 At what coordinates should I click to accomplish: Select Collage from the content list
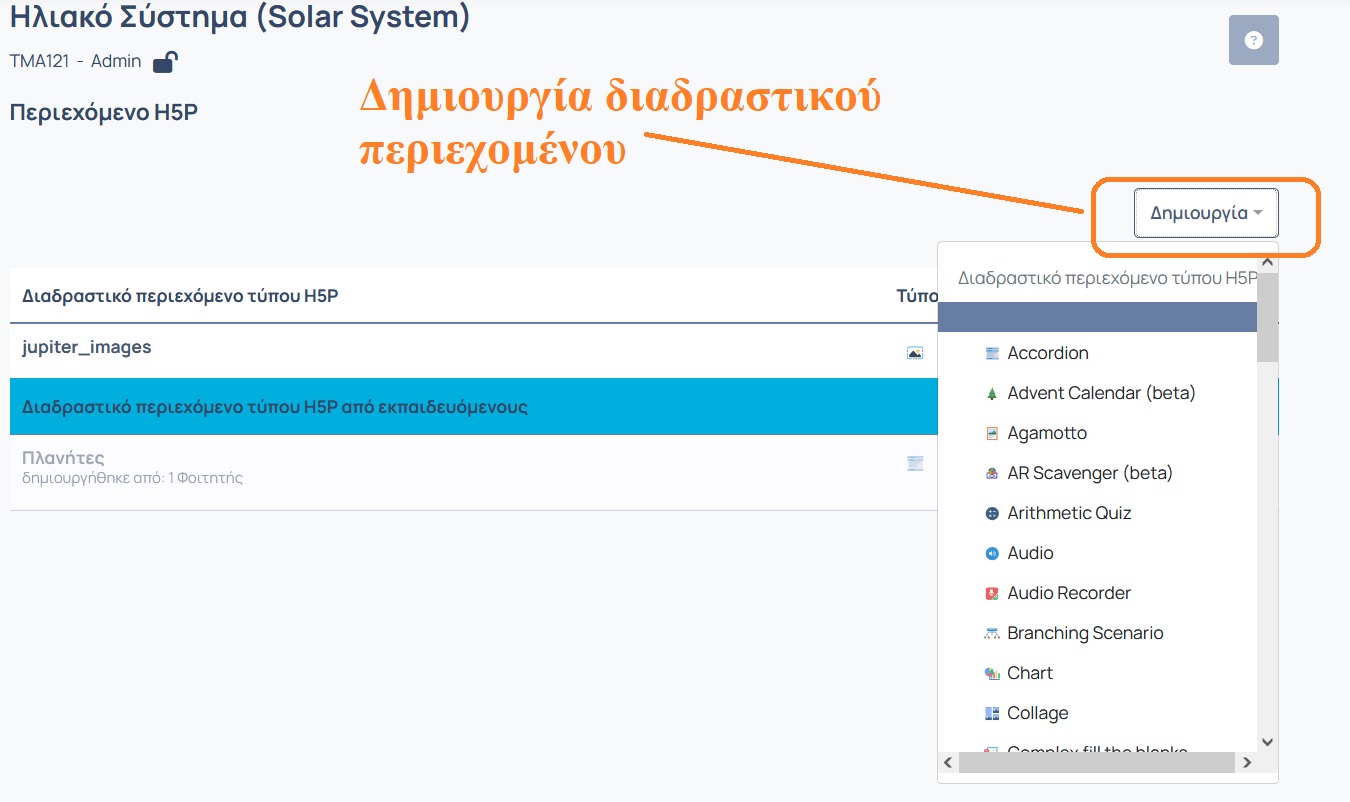tap(1037, 713)
